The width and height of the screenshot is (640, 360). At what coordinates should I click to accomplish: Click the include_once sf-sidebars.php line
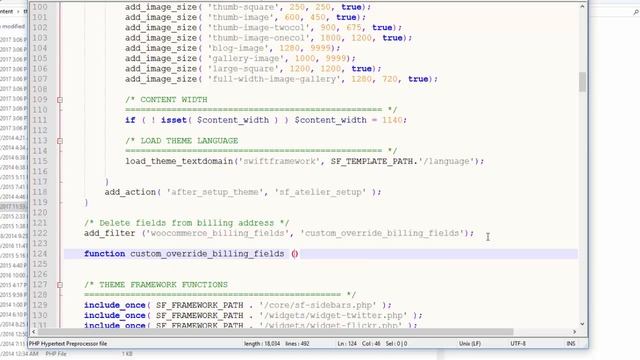click(238, 305)
